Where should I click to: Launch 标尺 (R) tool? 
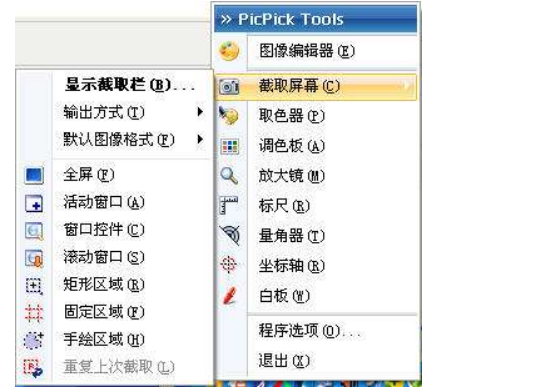click(316, 206)
